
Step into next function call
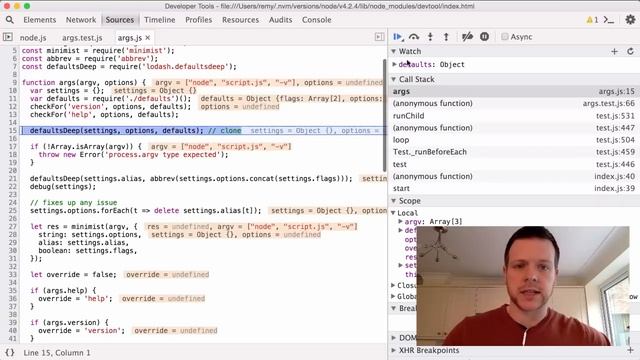pyautogui.click(x=430, y=37)
